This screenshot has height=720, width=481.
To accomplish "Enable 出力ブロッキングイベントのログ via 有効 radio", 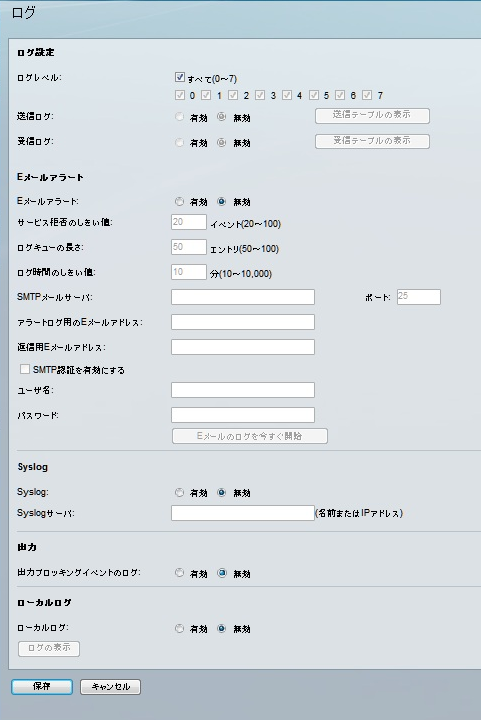I will pyautogui.click(x=179, y=573).
